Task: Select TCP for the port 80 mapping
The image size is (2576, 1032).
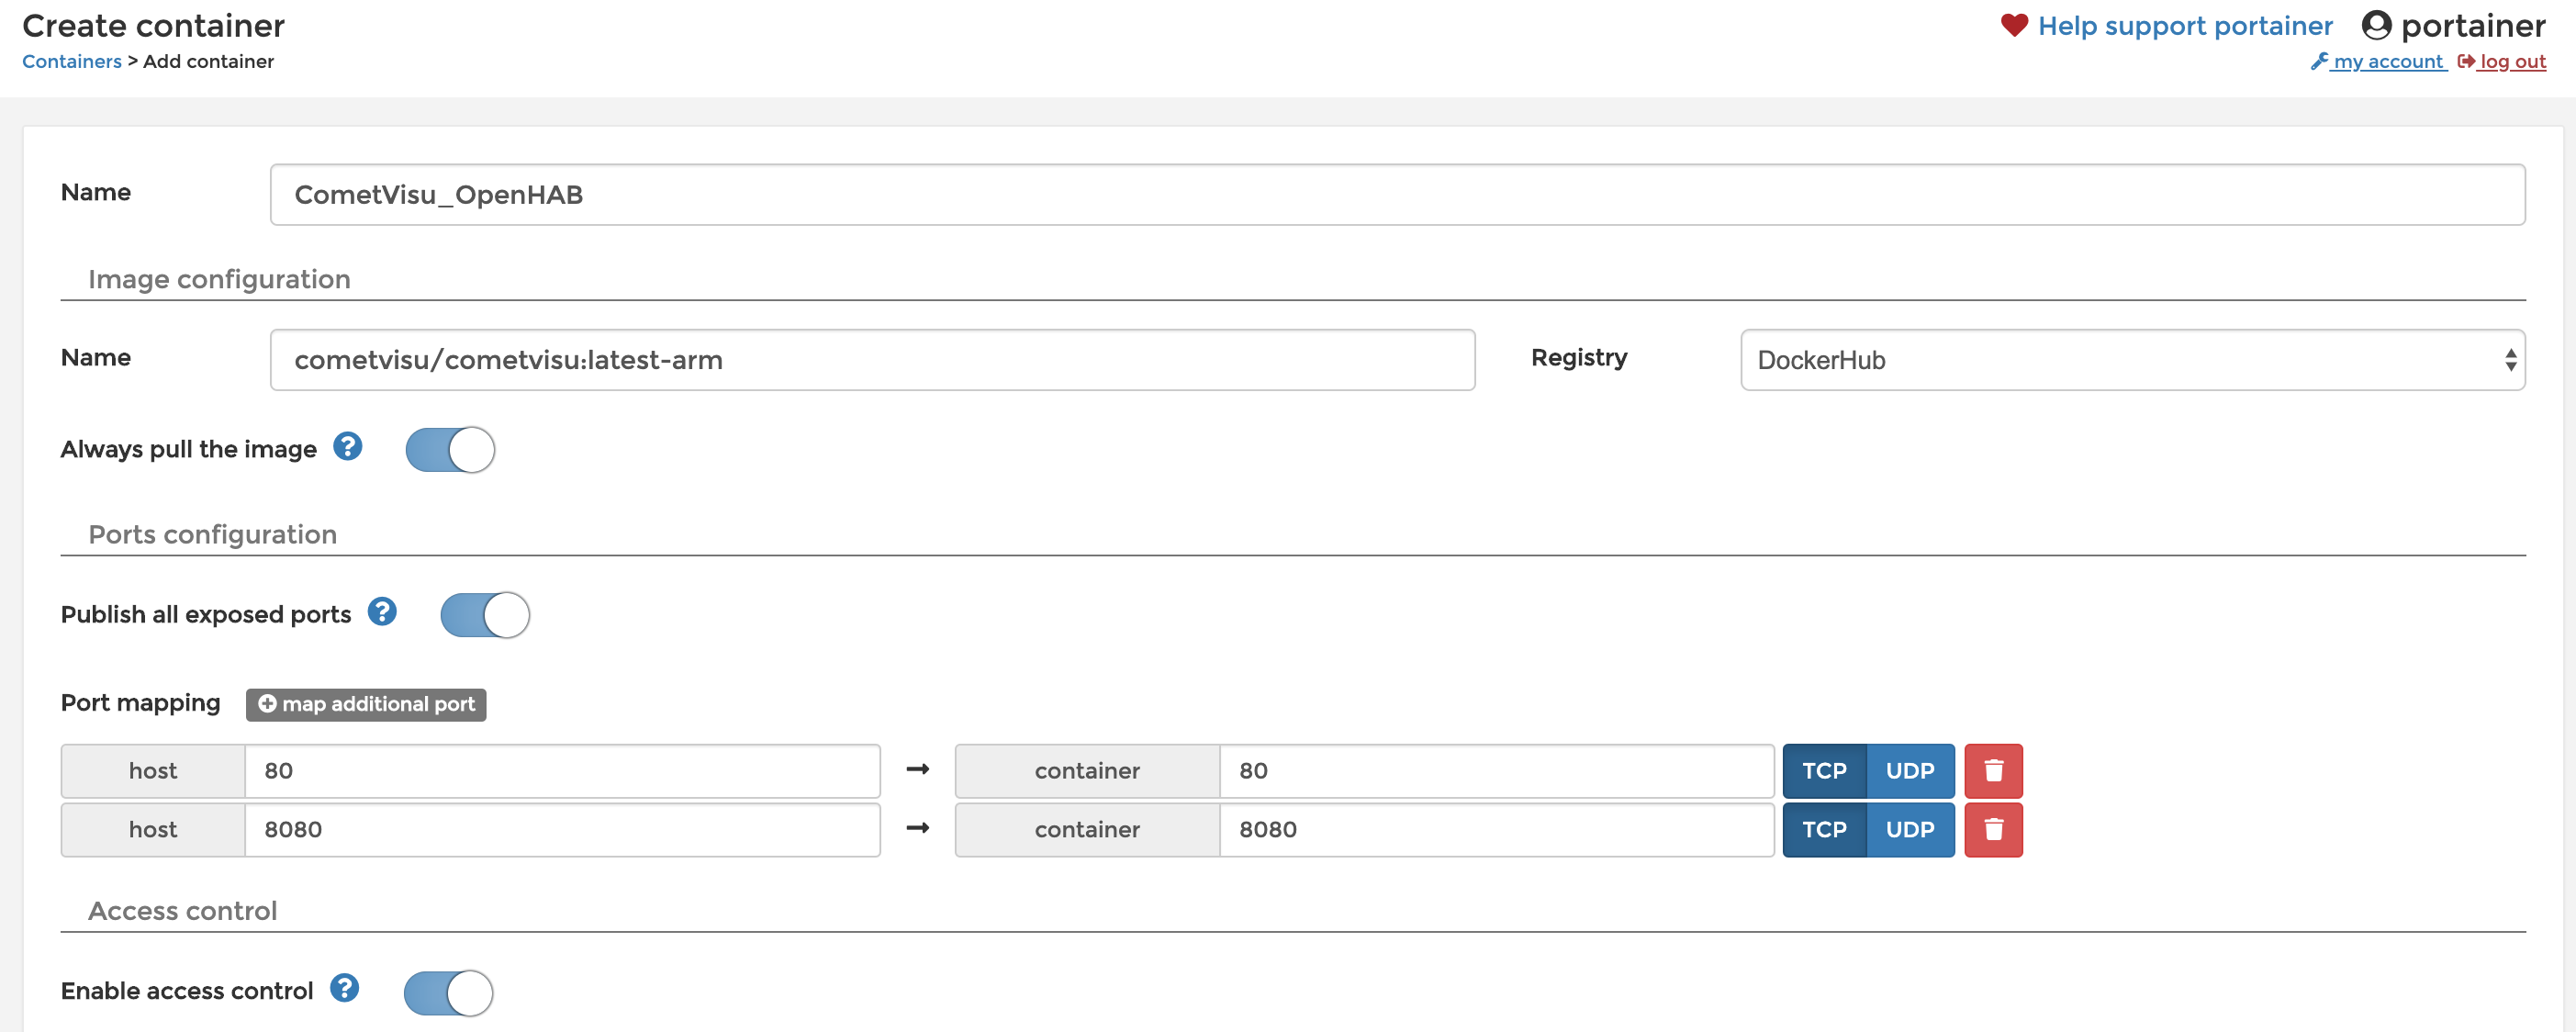Action: [x=1824, y=770]
